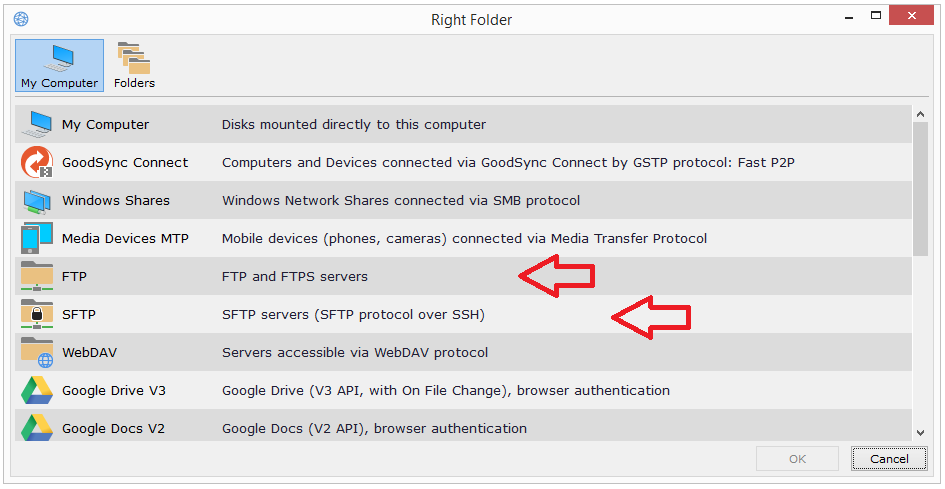Open the Folders toolbar tab

click(x=134, y=66)
